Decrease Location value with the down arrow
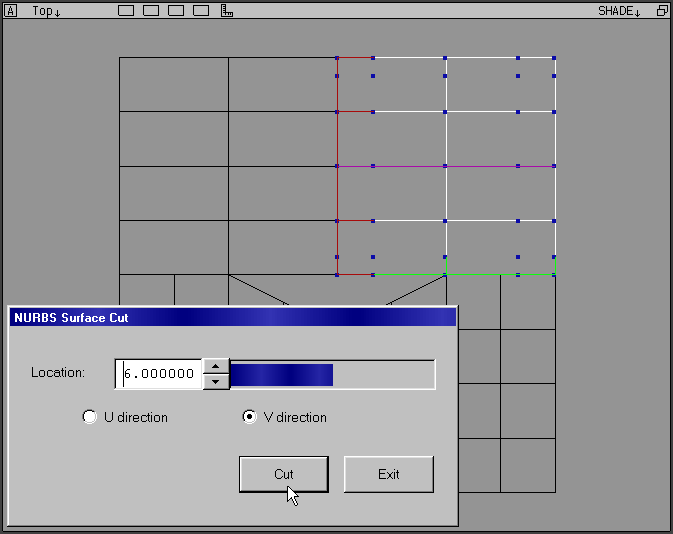This screenshot has height=534, width=673. 216,381
